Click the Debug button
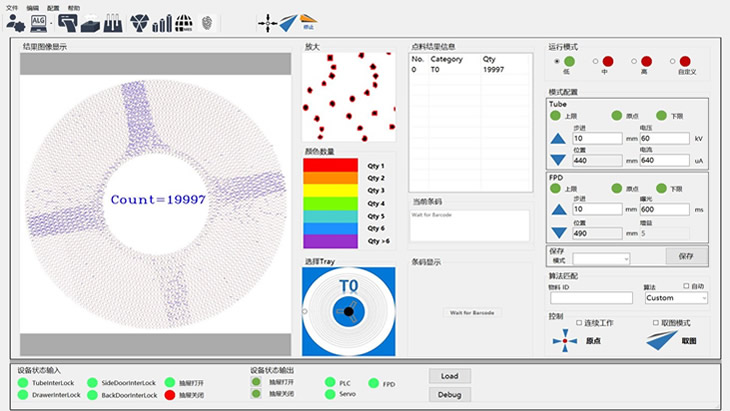730x411 pixels. coord(450,395)
